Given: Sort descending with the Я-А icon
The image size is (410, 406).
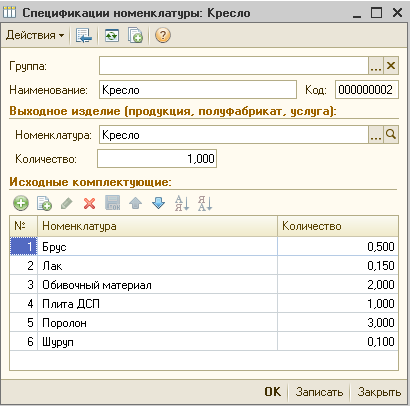Looking at the screenshot, I should pos(205,203).
